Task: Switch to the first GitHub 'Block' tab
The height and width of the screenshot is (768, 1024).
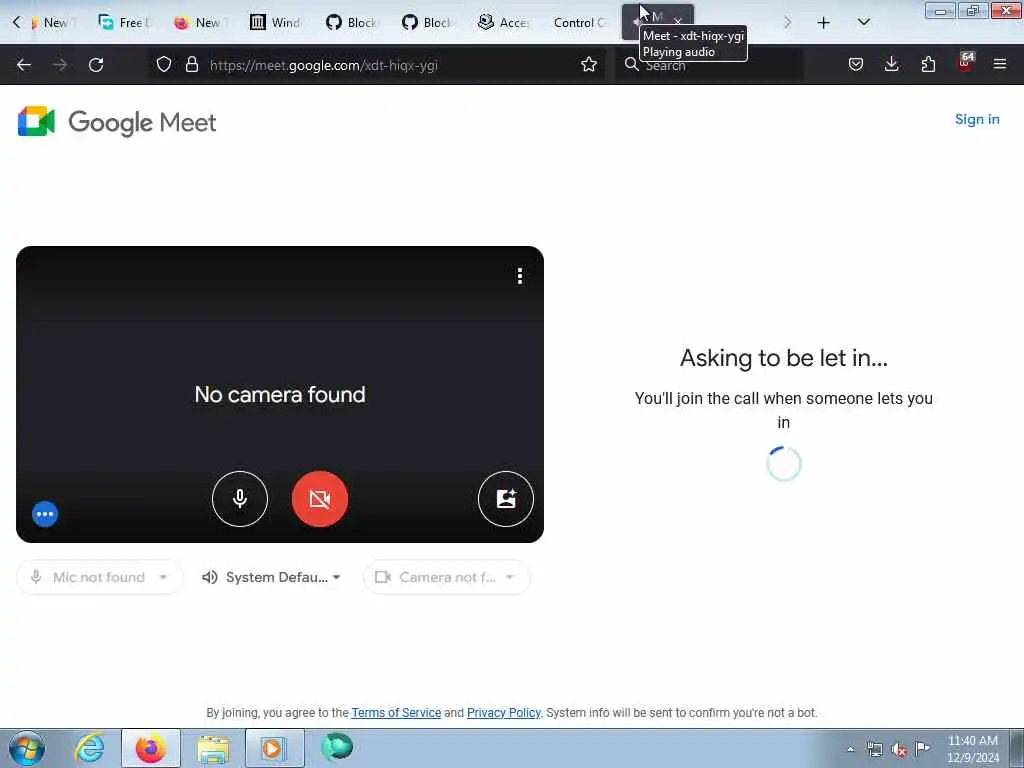Action: 352,23
